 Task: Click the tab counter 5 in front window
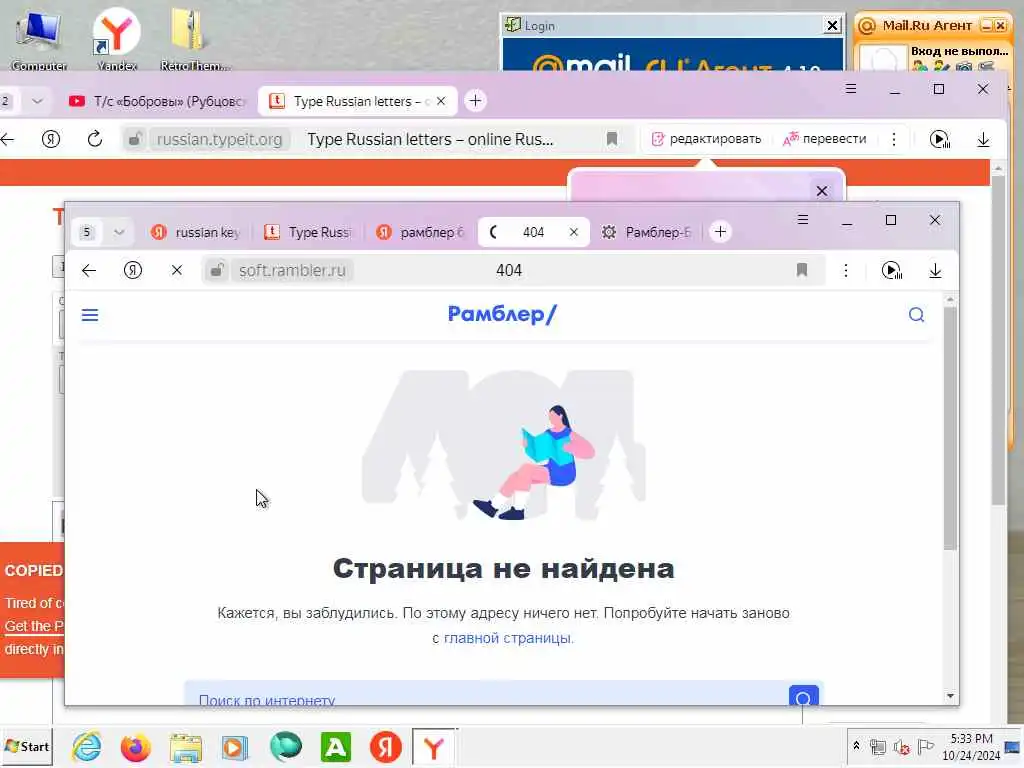click(87, 232)
